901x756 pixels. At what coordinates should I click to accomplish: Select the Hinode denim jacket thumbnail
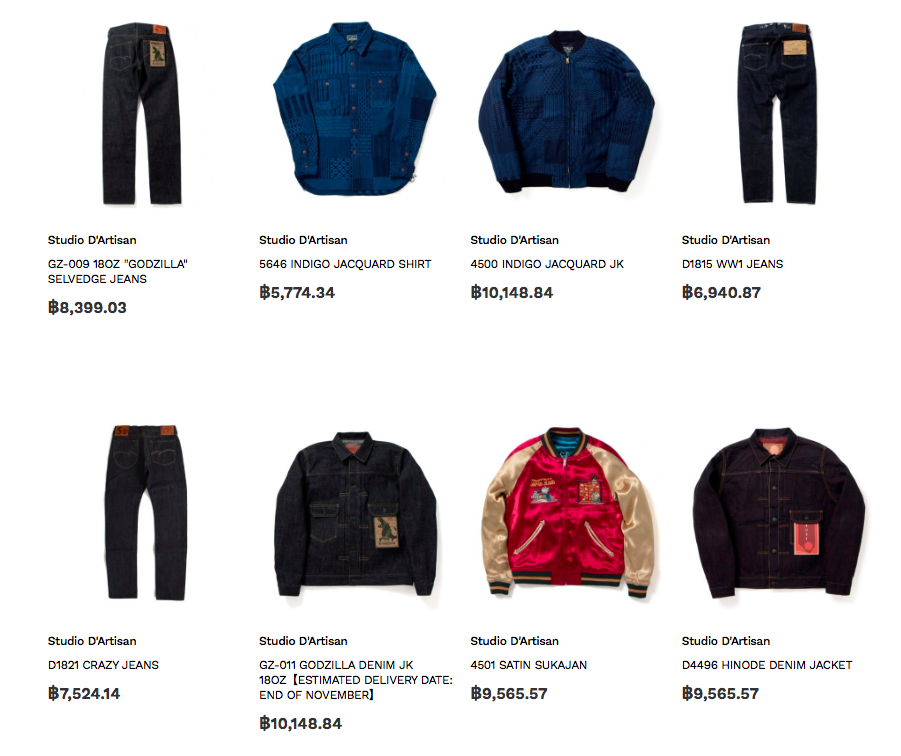pos(779,512)
